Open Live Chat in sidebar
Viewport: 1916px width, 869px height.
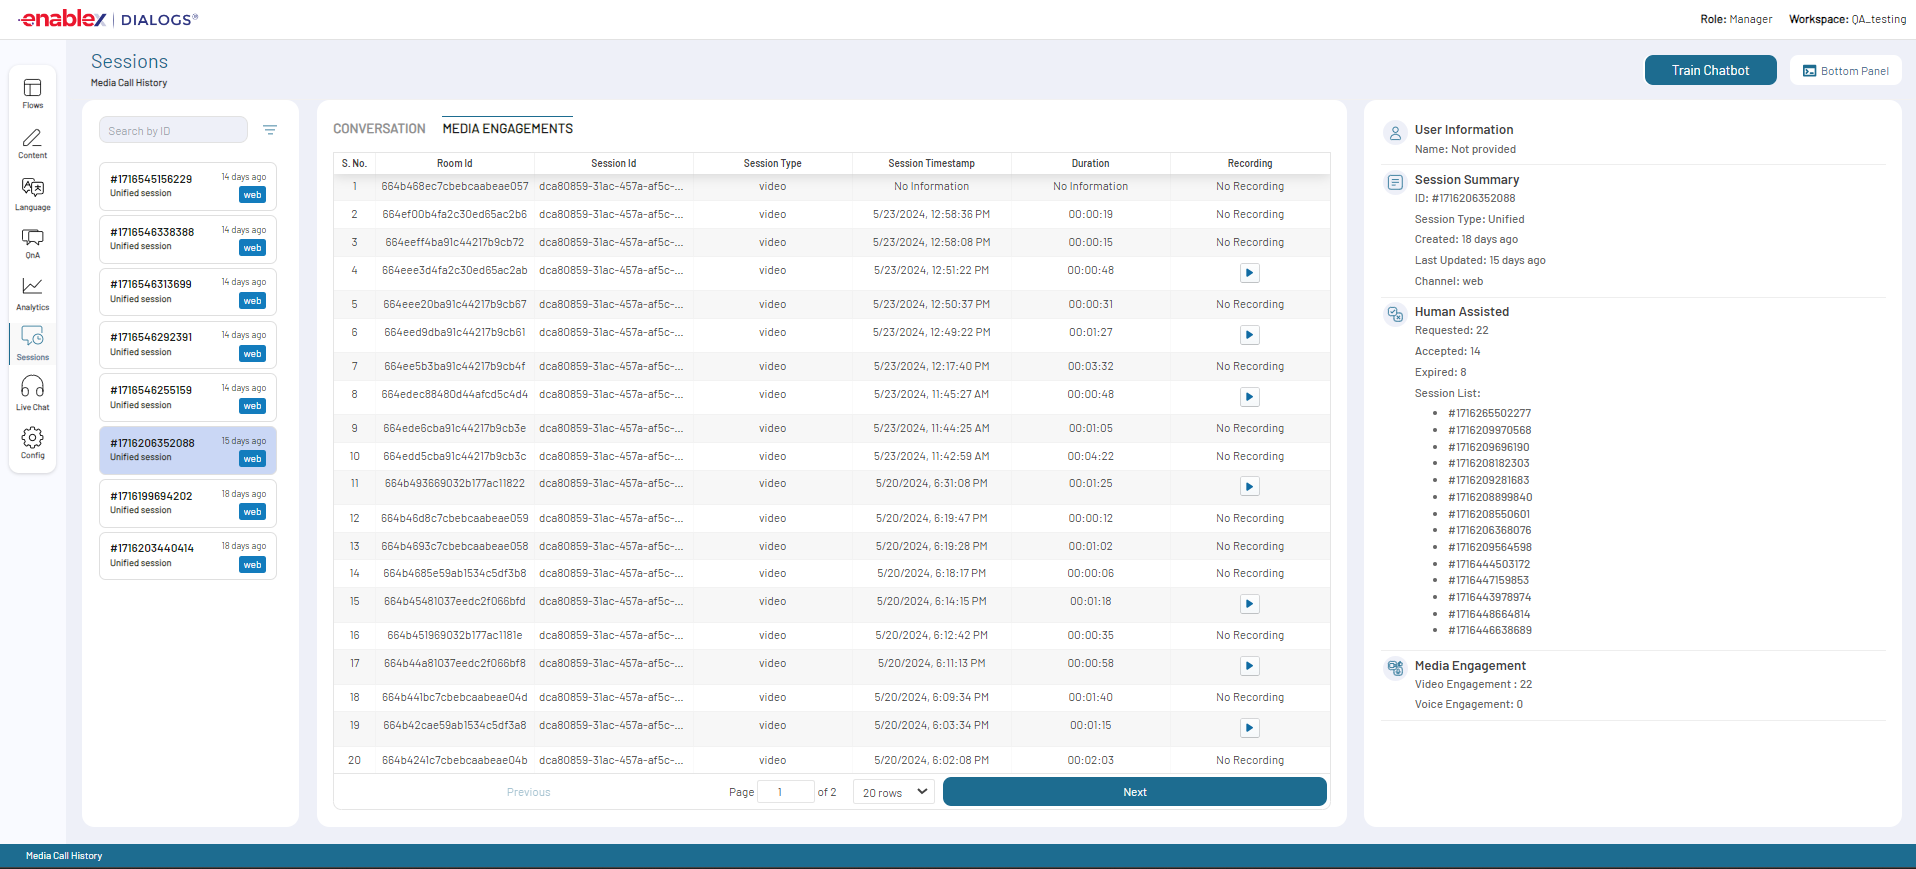tap(32, 393)
